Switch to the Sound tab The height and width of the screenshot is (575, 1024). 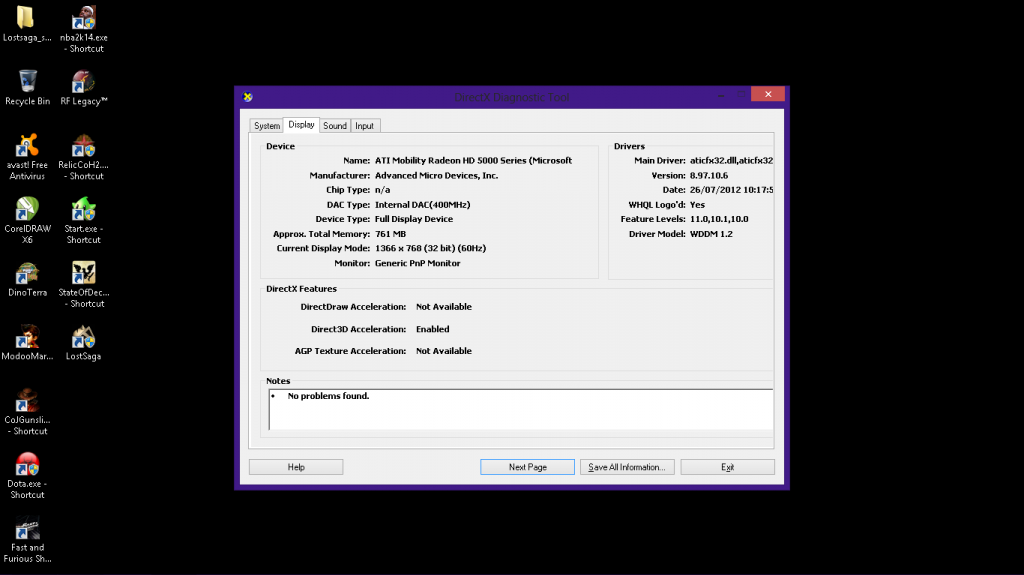(335, 125)
